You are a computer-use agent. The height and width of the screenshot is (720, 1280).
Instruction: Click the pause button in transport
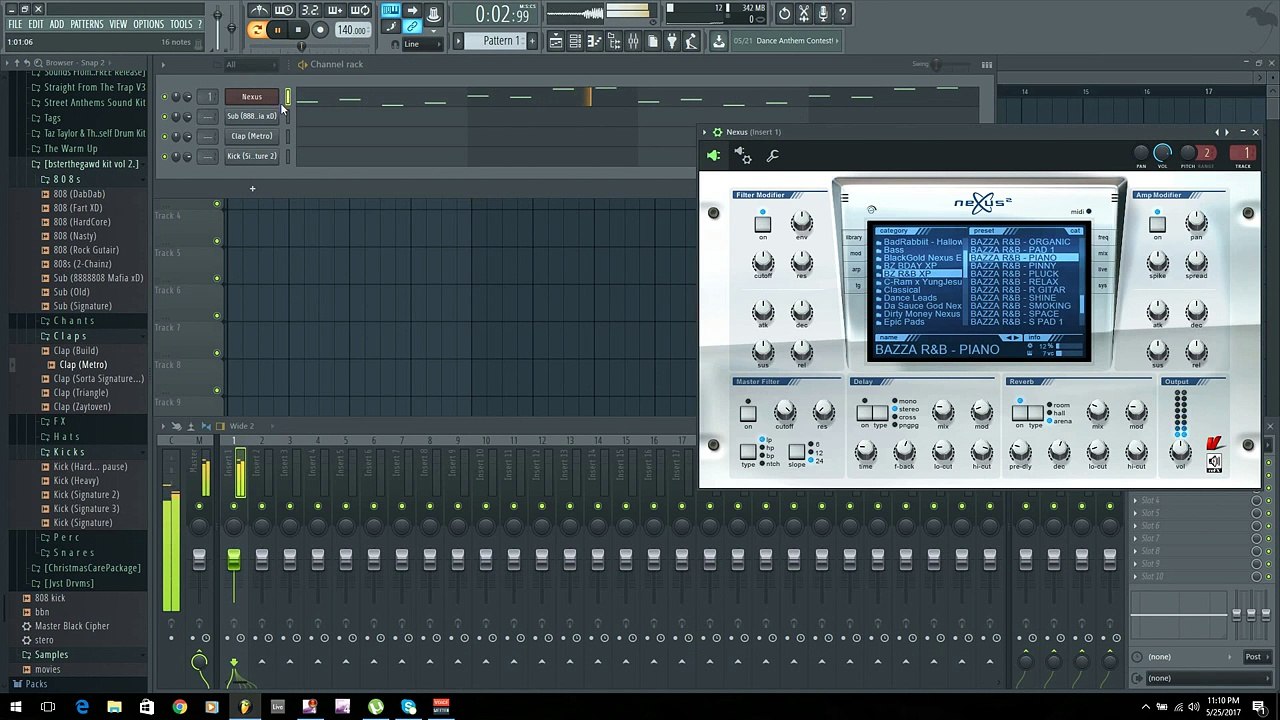pyautogui.click(x=277, y=30)
